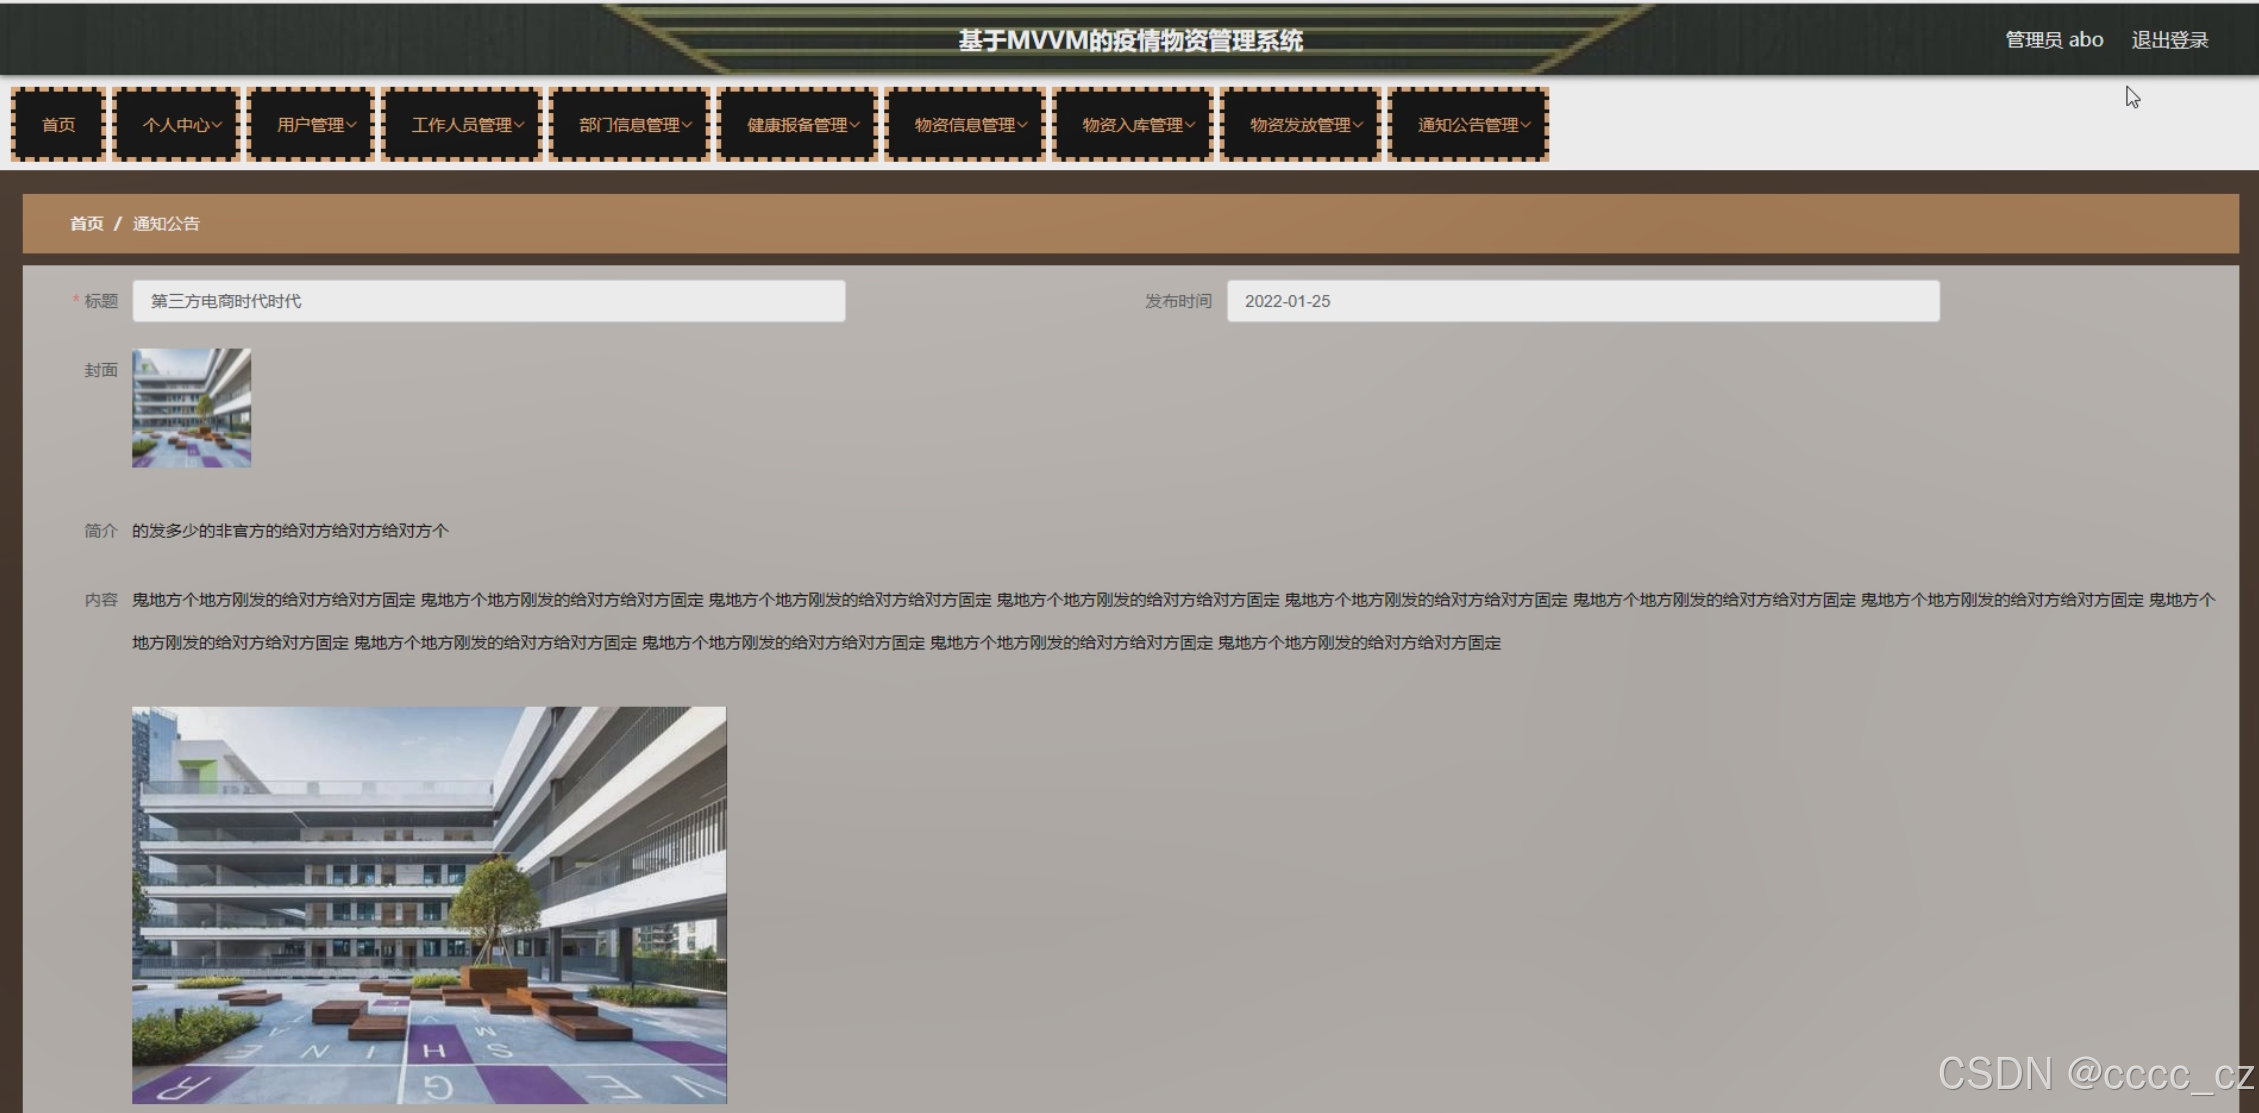Click 通知公告 in the breadcrumb
Viewport: 2259px width, 1113px height.
(x=166, y=224)
